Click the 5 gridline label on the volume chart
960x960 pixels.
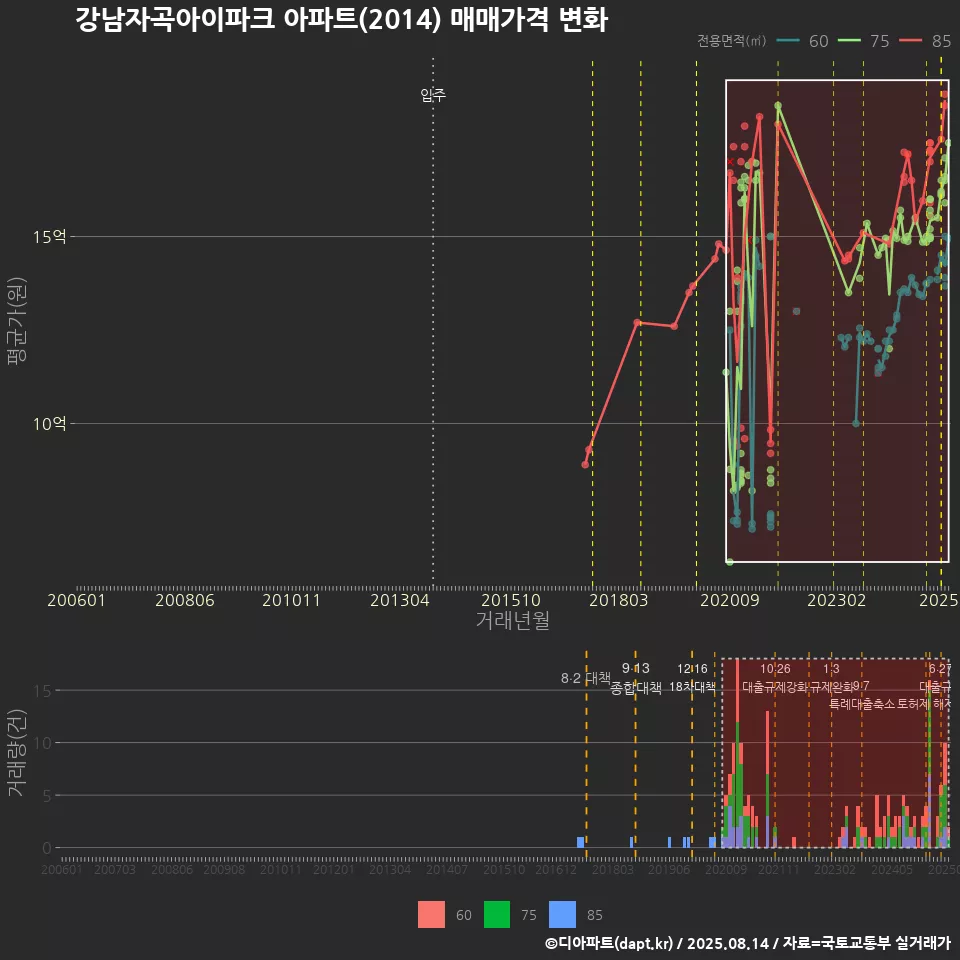(x=47, y=795)
